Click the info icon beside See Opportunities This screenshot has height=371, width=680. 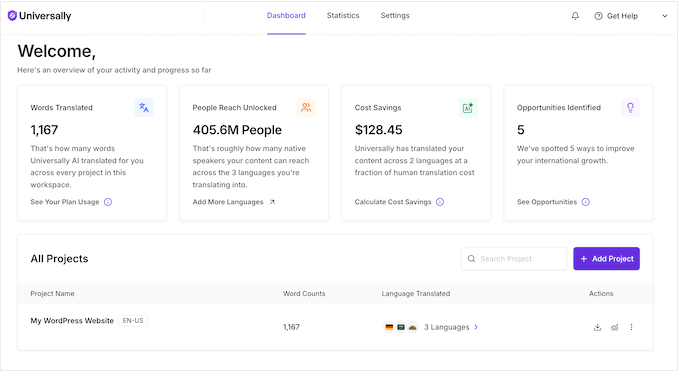pyautogui.click(x=585, y=202)
